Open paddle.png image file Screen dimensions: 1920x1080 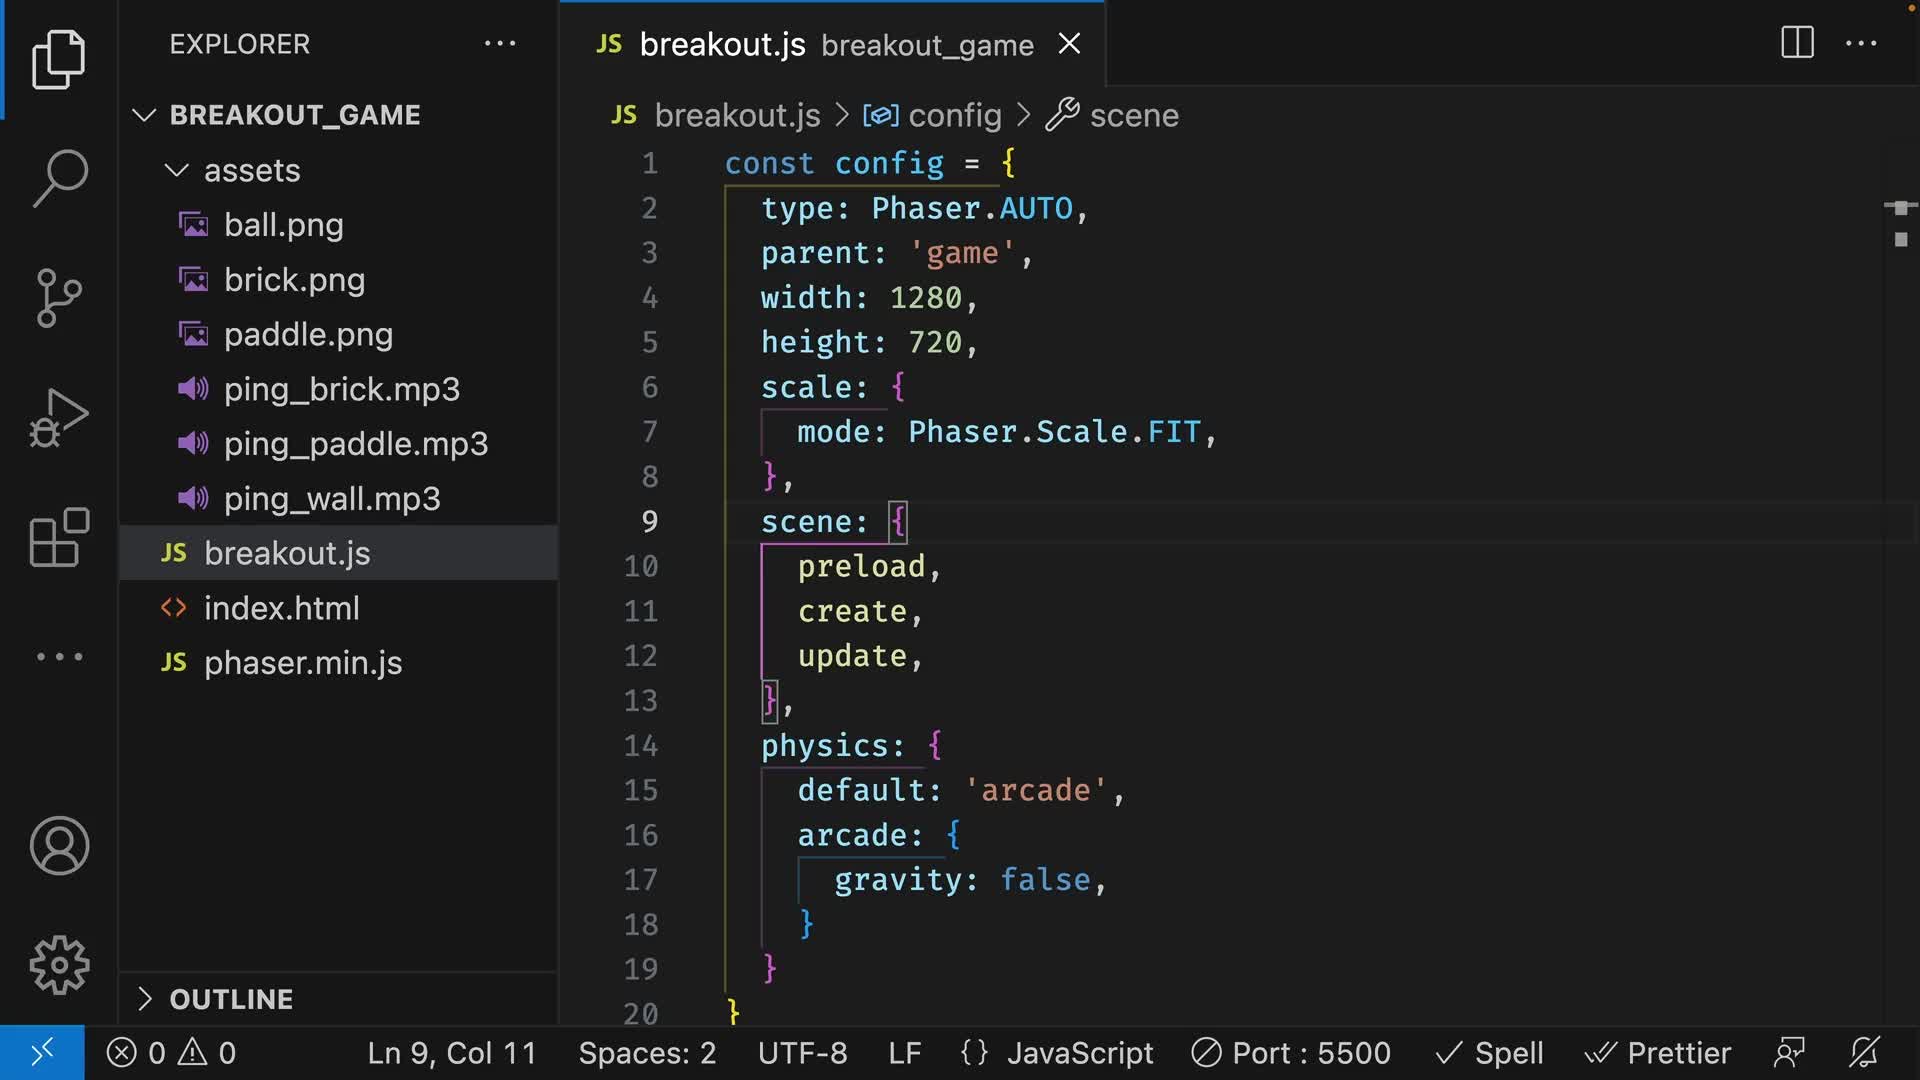click(x=338, y=334)
